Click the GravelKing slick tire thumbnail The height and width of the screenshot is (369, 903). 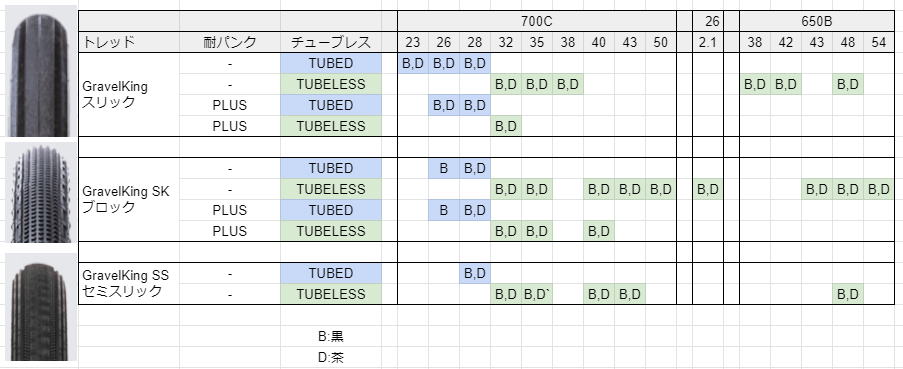40,71
